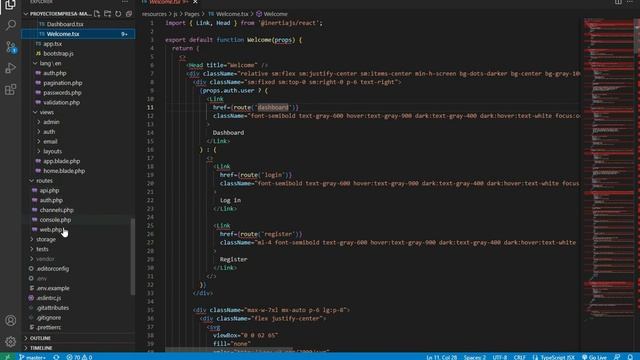The width and height of the screenshot is (640, 360).
Task: Click the New File icon in explorer header
Action: click(97, 14)
